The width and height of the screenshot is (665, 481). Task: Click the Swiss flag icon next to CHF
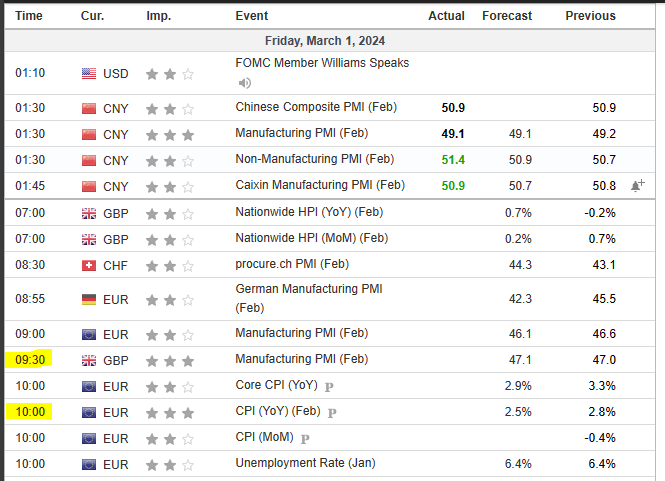point(89,265)
